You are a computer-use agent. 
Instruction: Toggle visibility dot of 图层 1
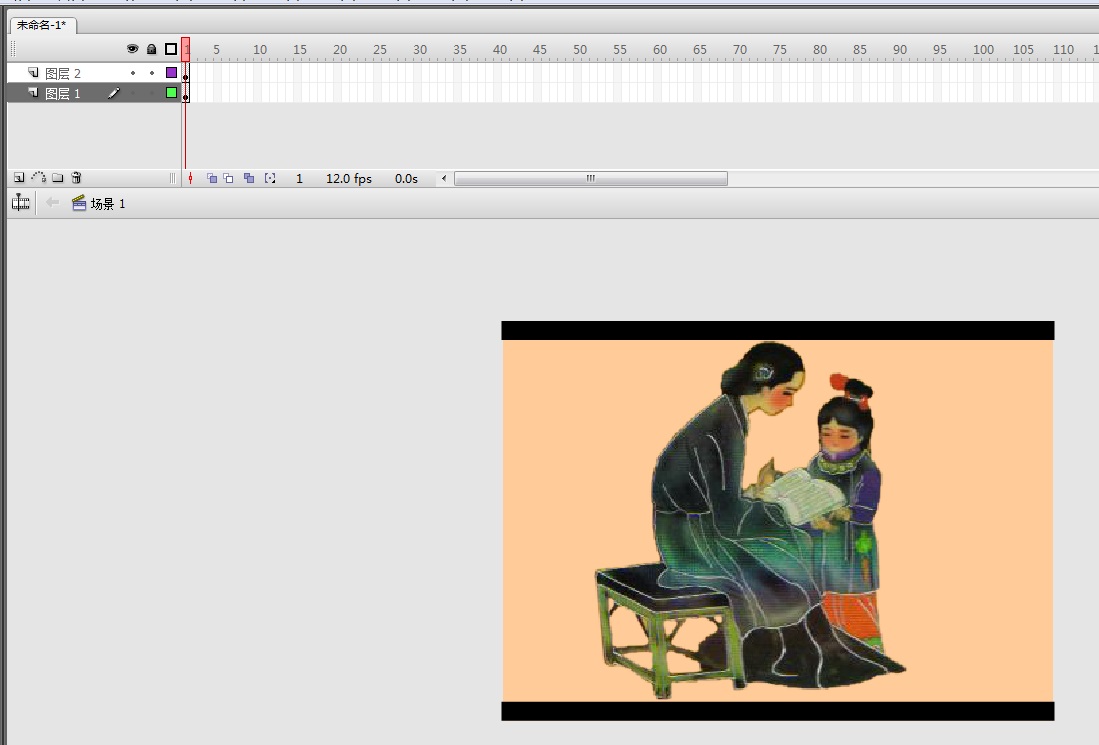[133, 93]
